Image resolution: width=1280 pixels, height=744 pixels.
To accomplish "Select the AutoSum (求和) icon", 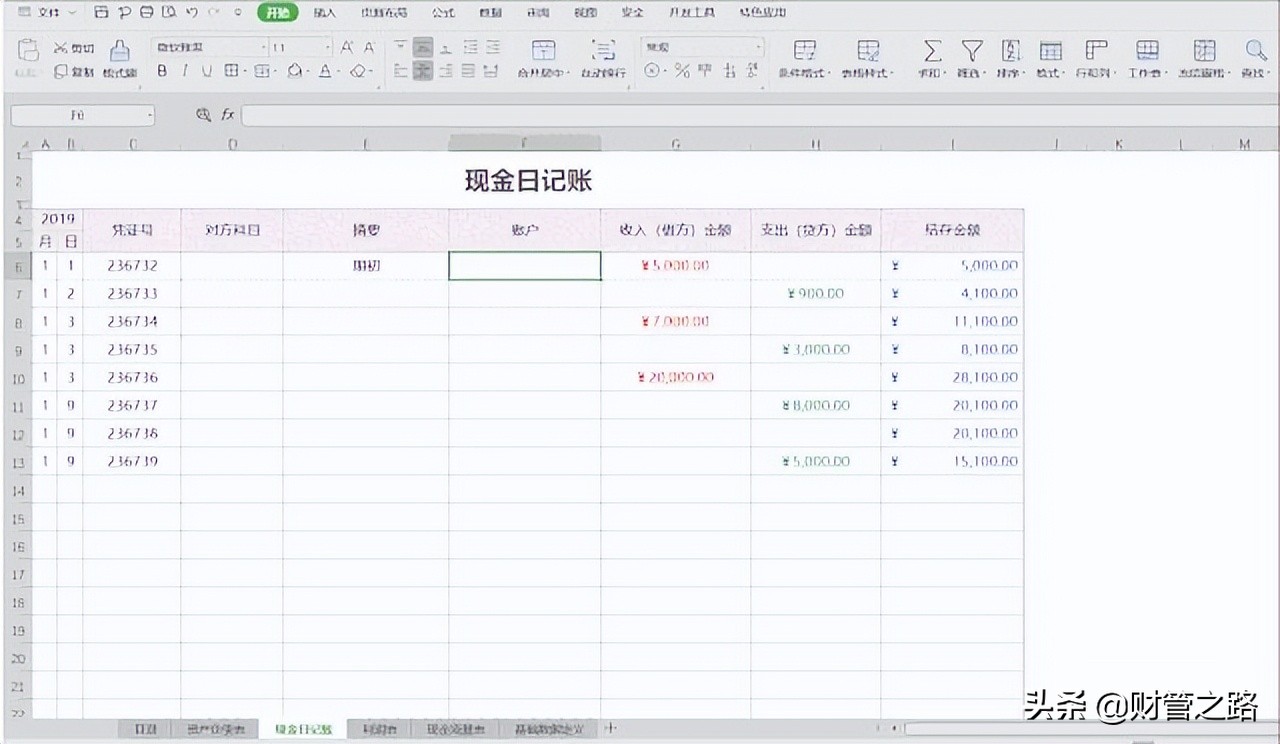I will click(x=933, y=49).
